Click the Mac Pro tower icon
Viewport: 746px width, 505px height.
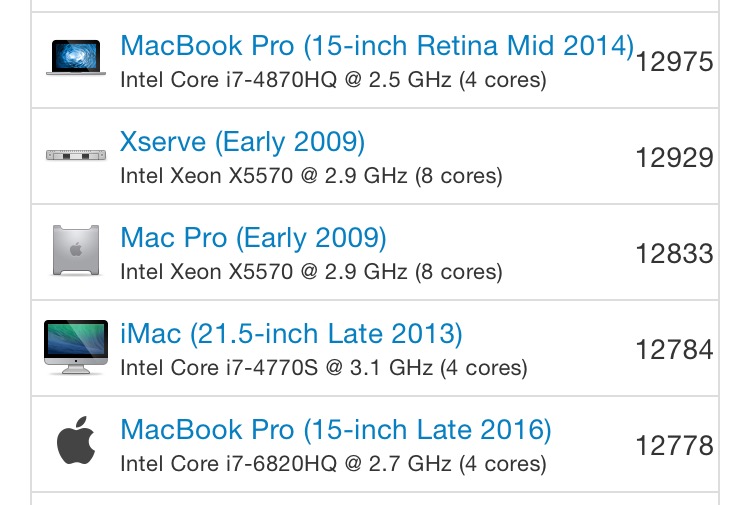click(76, 250)
